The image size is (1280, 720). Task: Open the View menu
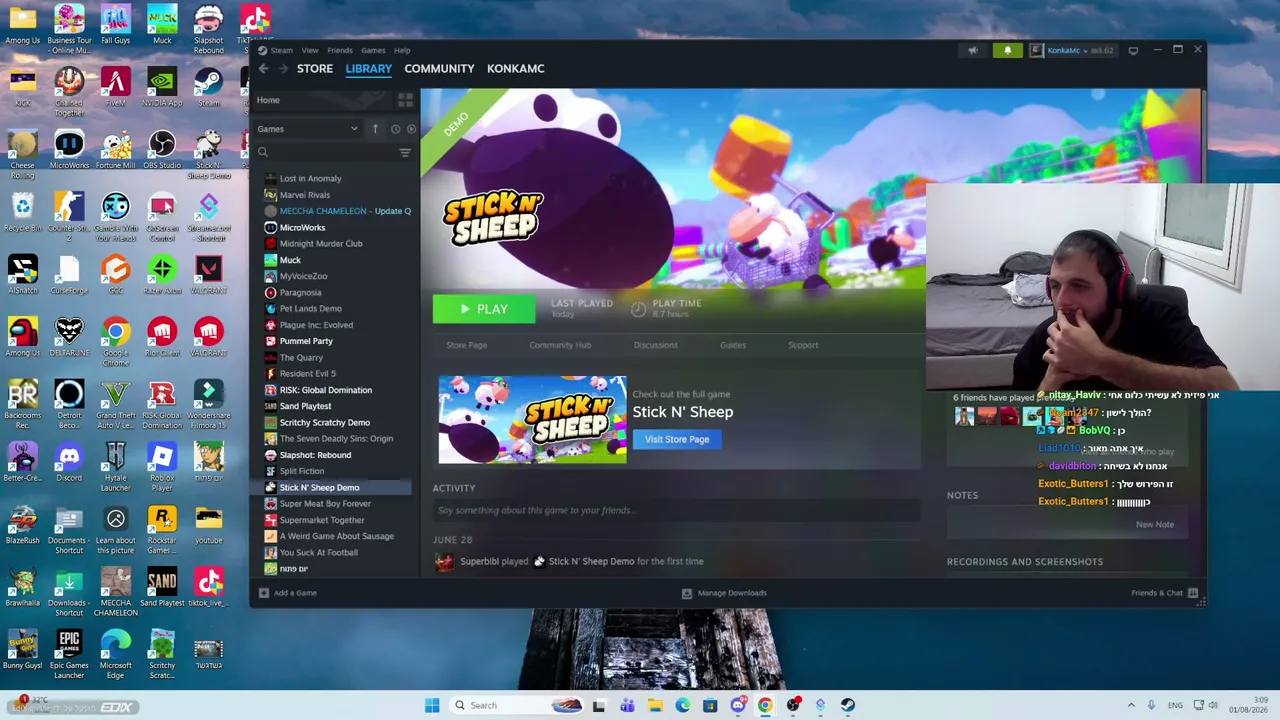[x=310, y=50]
